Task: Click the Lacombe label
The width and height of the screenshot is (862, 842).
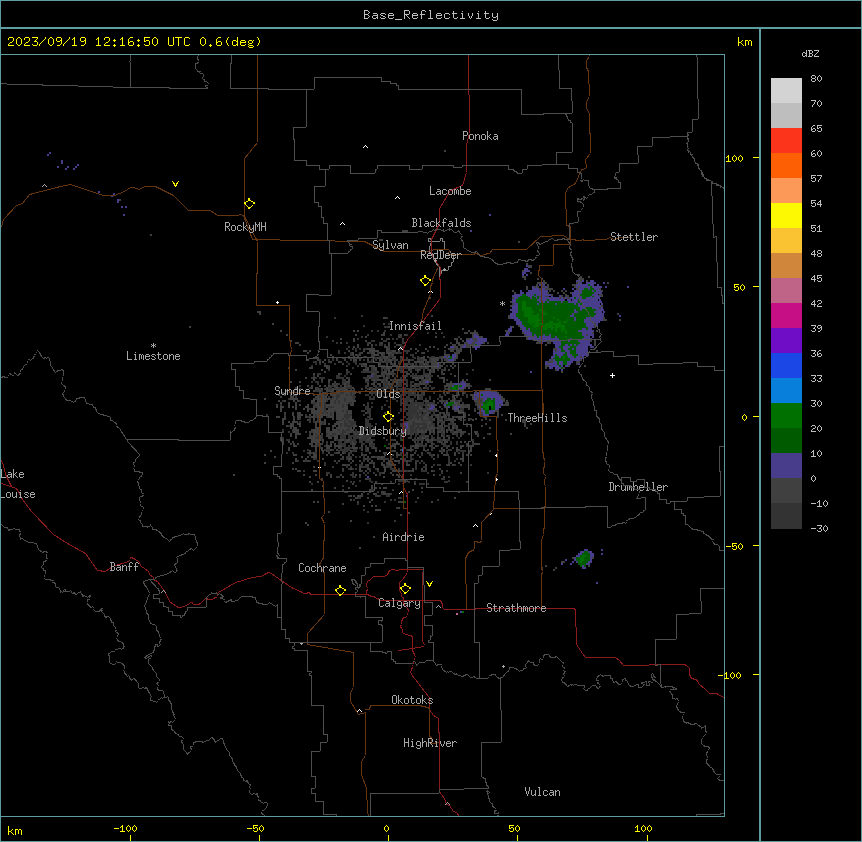Action: 450,191
